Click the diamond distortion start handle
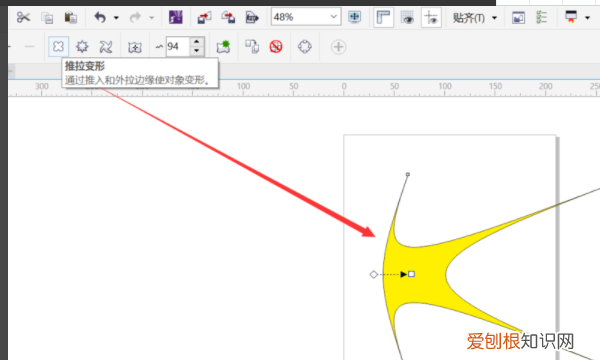The height and width of the screenshot is (360, 600). click(373, 274)
